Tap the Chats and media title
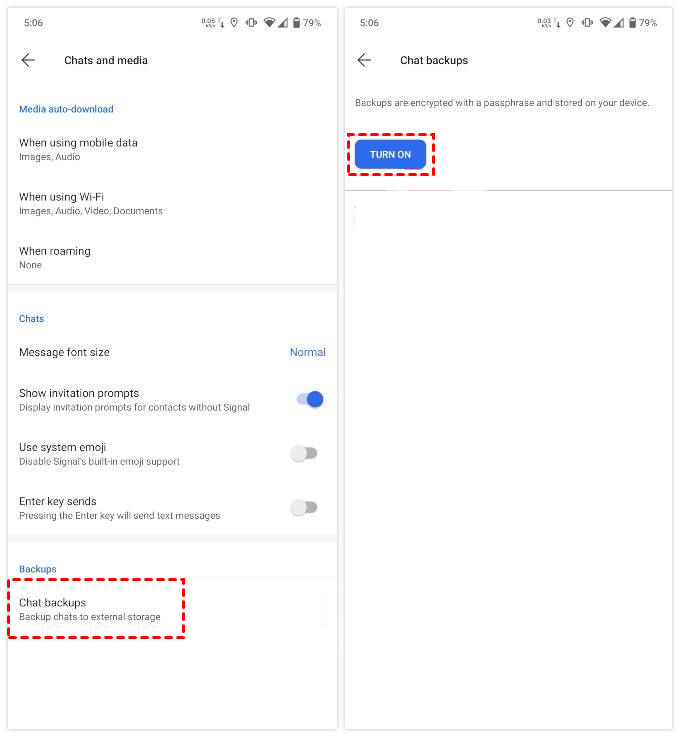680x737 pixels. [106, 60]
